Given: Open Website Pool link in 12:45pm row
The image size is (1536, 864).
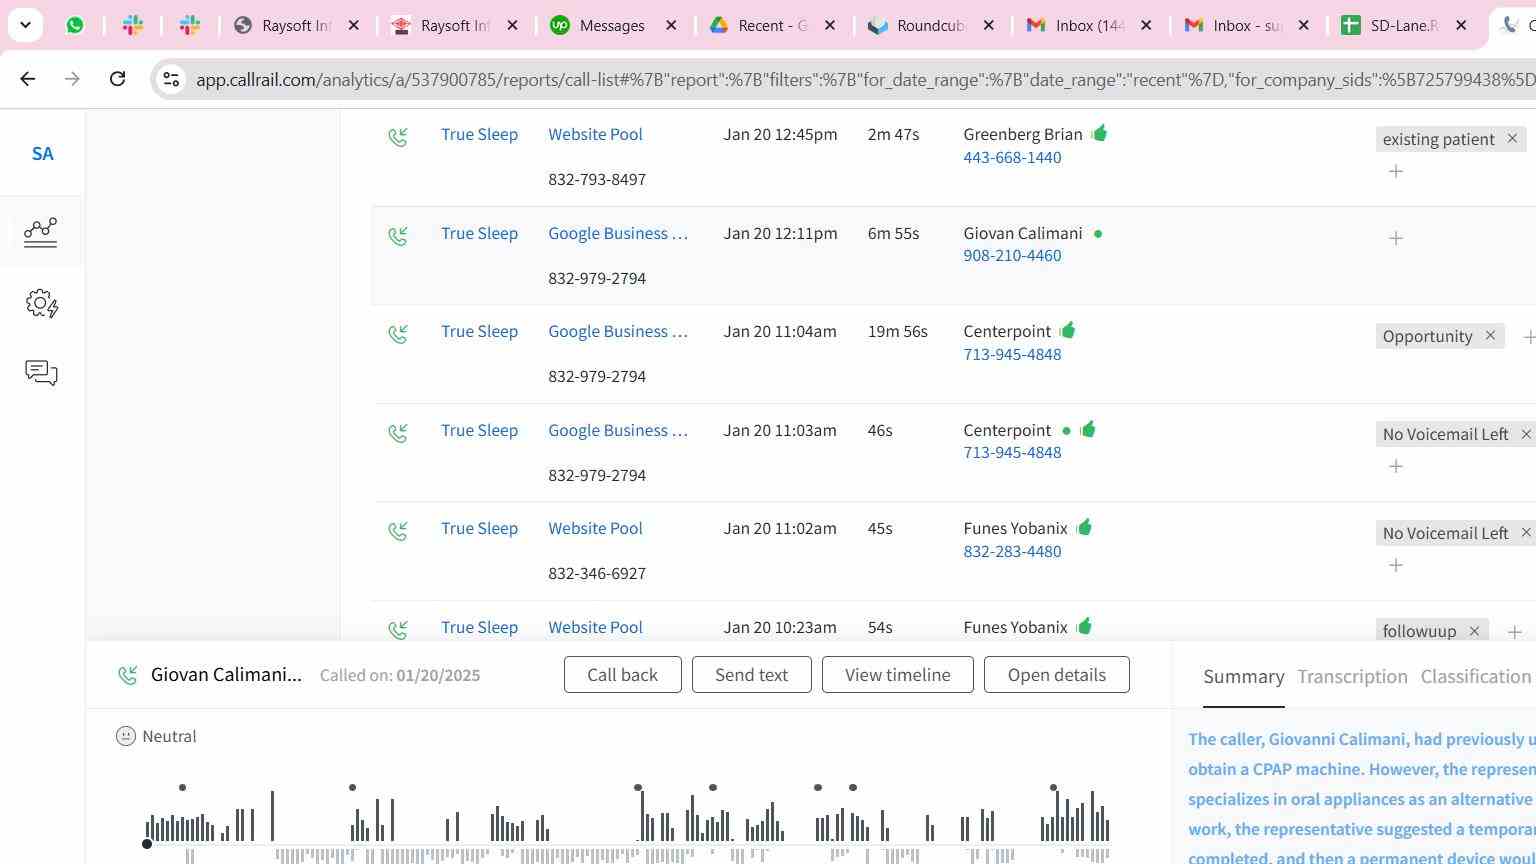Looking at the screenshot, I should tap(595, 134).
